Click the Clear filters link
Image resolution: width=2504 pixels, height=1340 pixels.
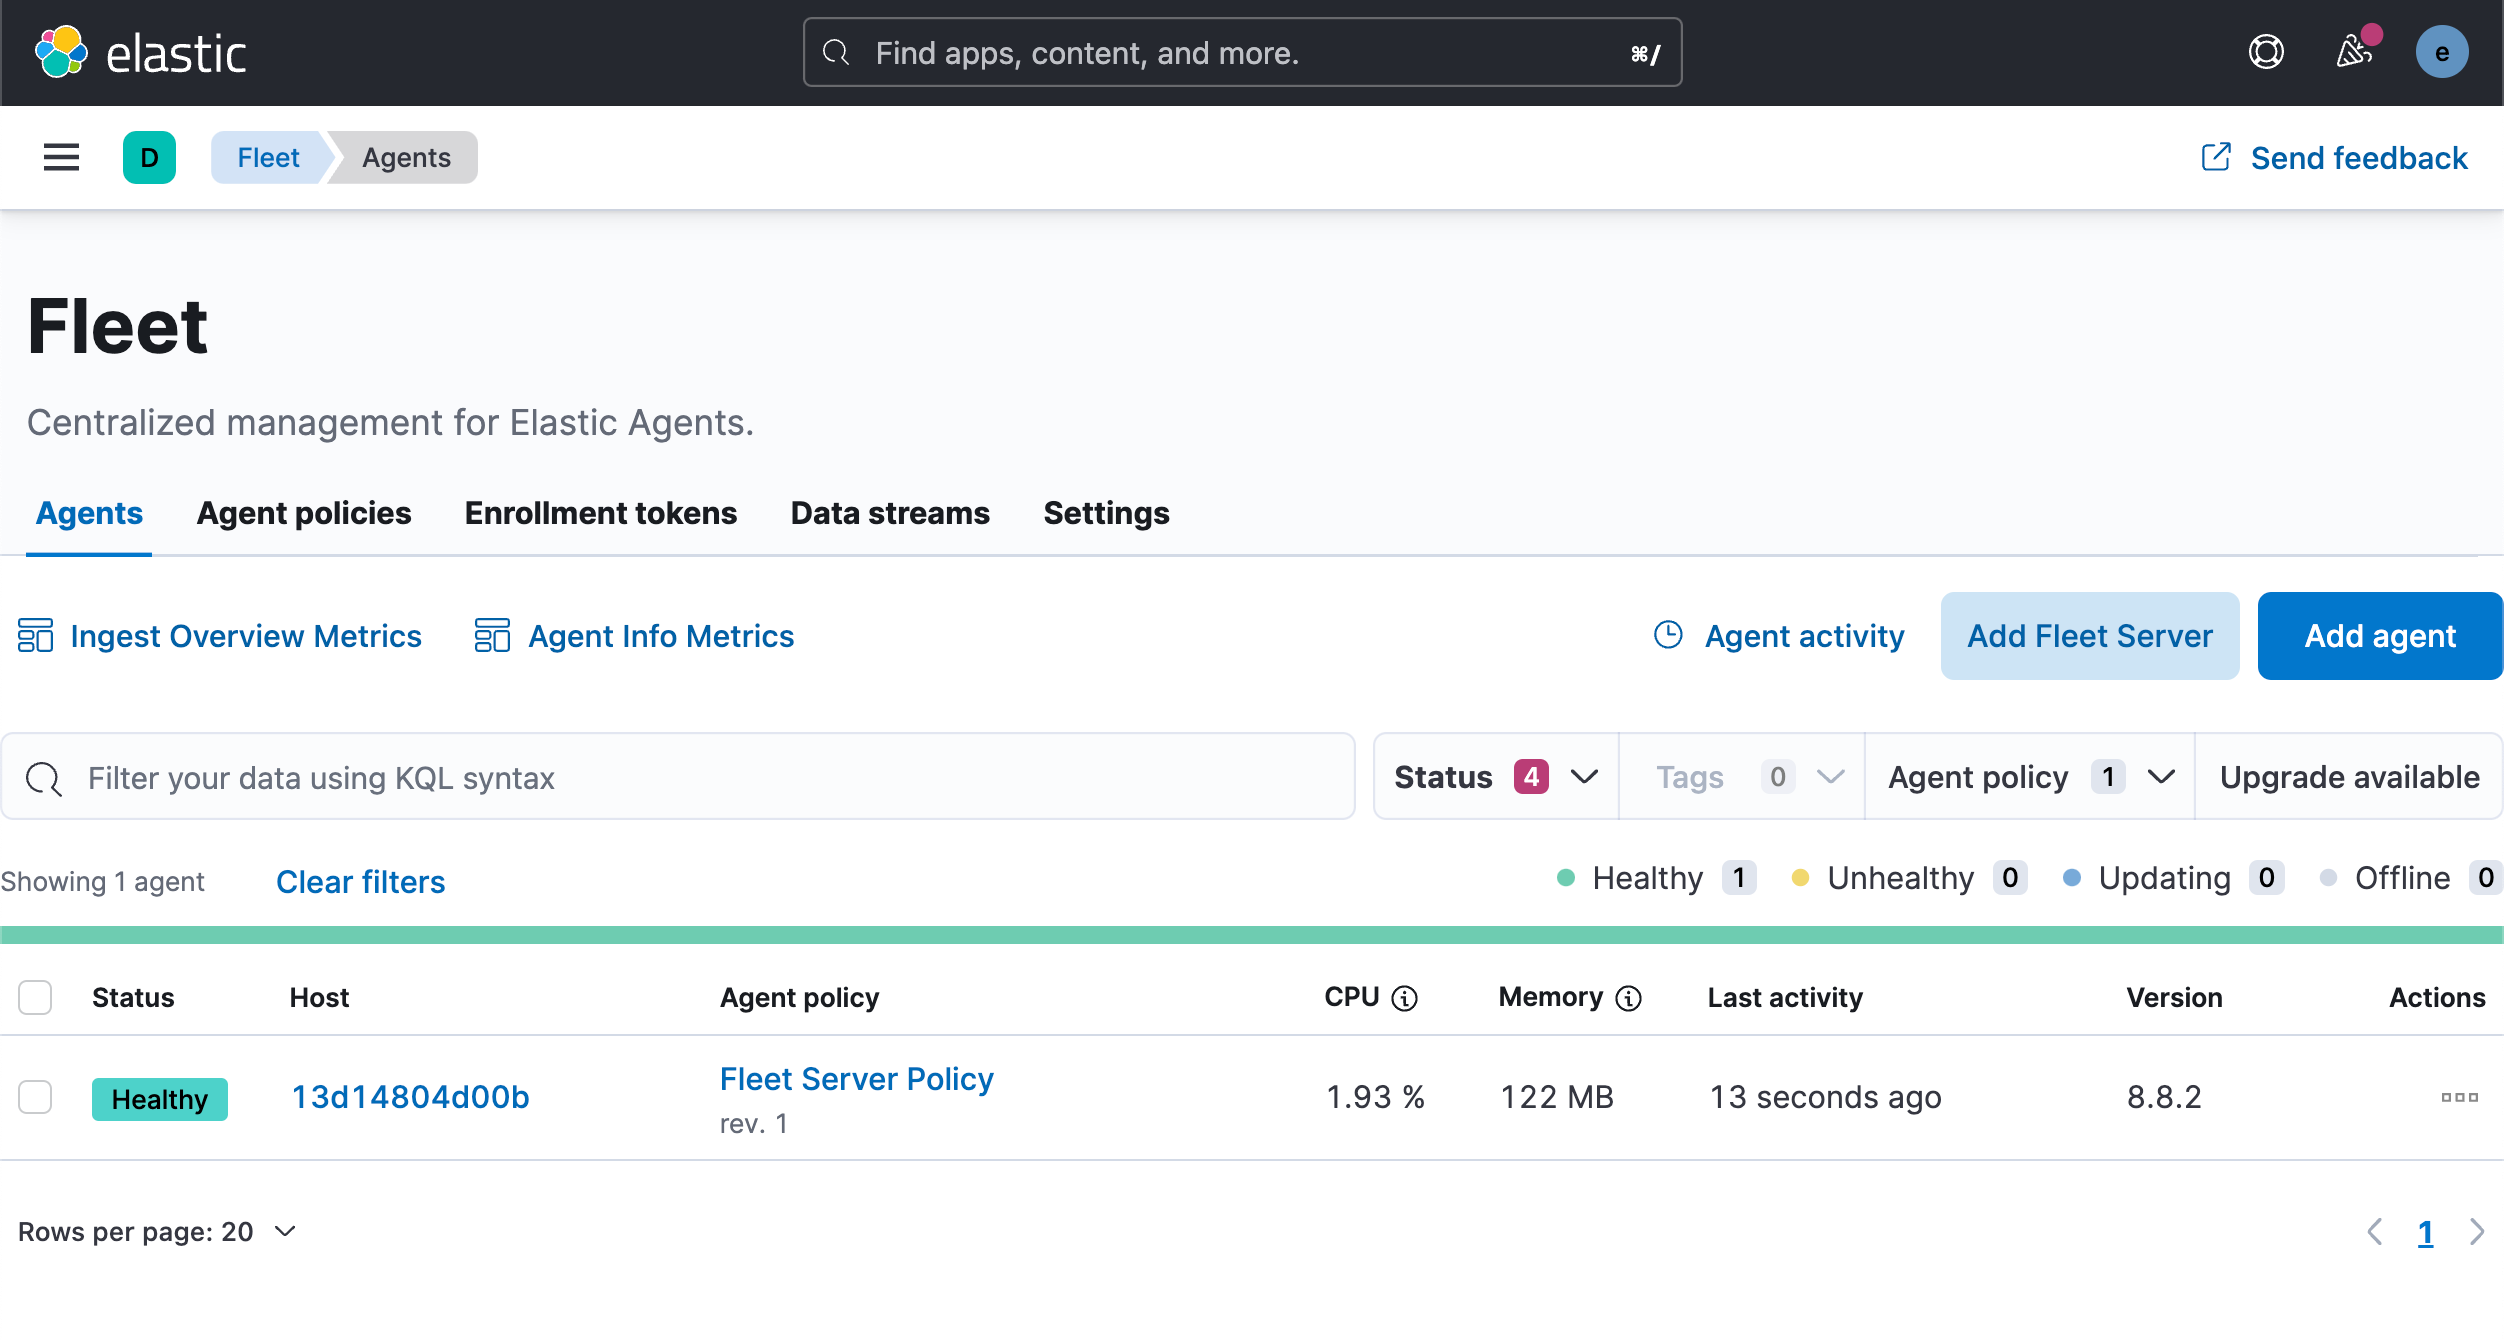(x=360, y=882)
